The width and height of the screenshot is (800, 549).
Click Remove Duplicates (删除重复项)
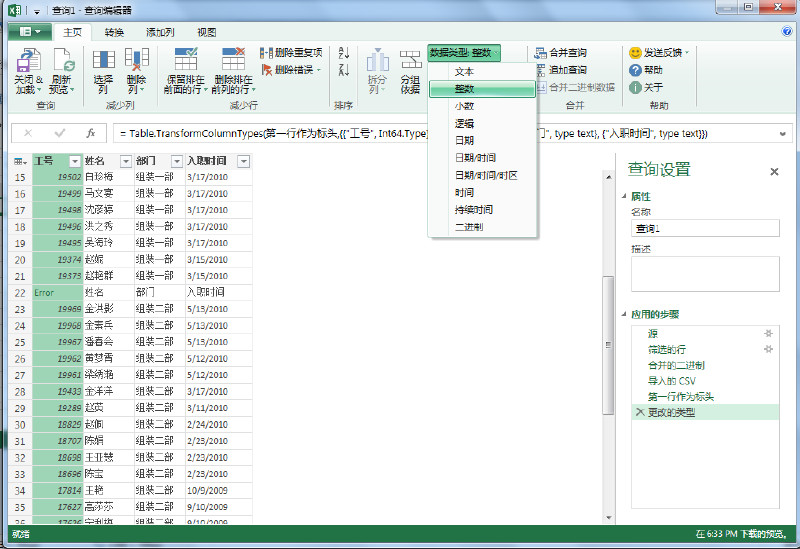click(x=291, y=53)
